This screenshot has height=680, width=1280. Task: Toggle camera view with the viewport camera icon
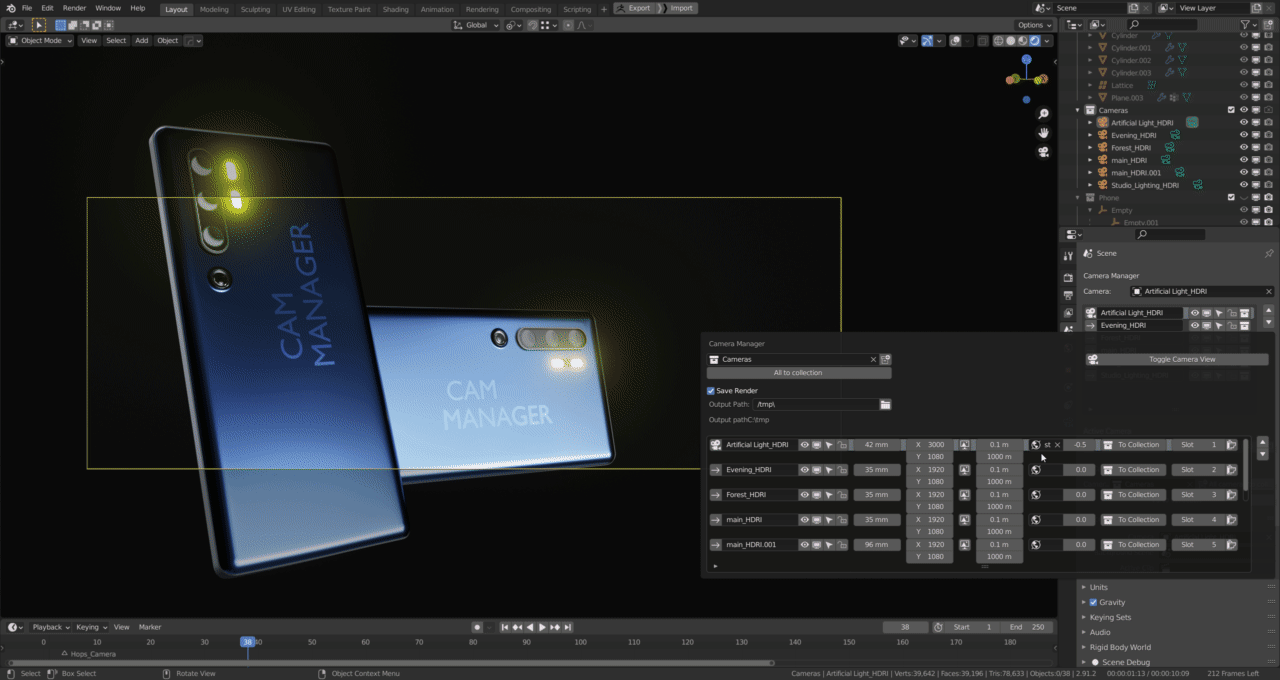pyautogui.click(x=1043, y=152)
